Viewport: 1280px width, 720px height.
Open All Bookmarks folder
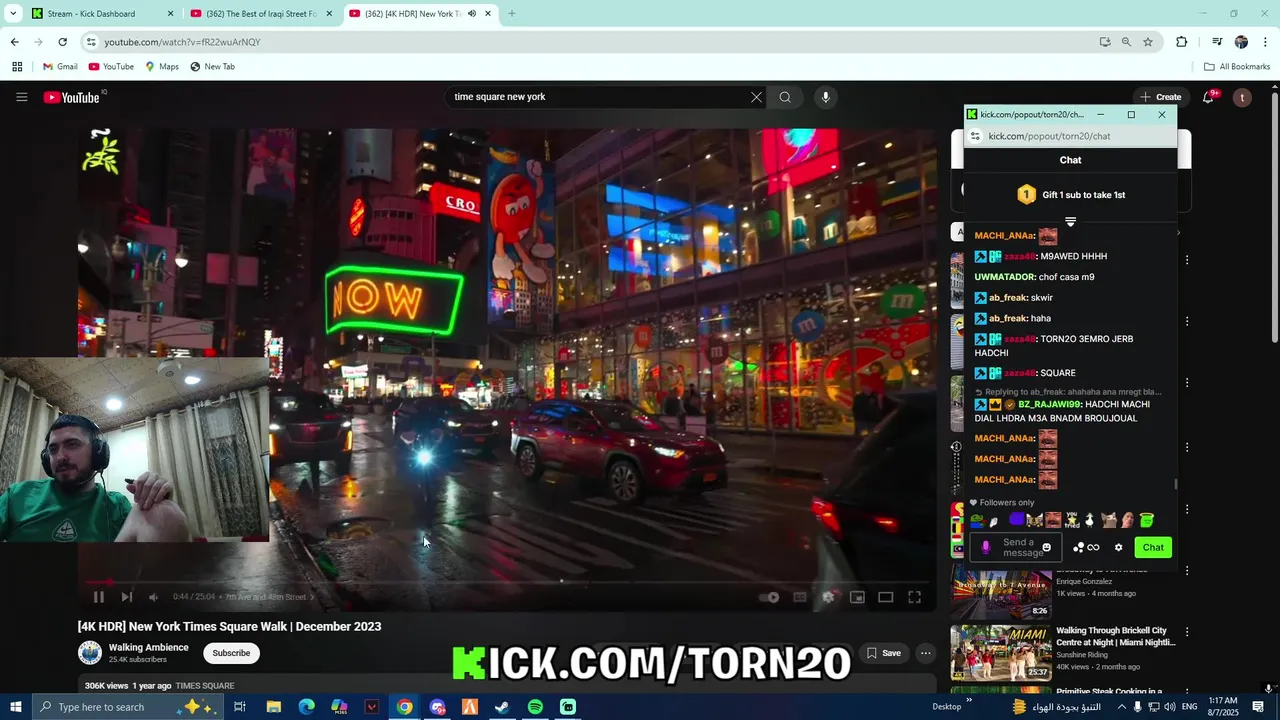coord(1238,67)
